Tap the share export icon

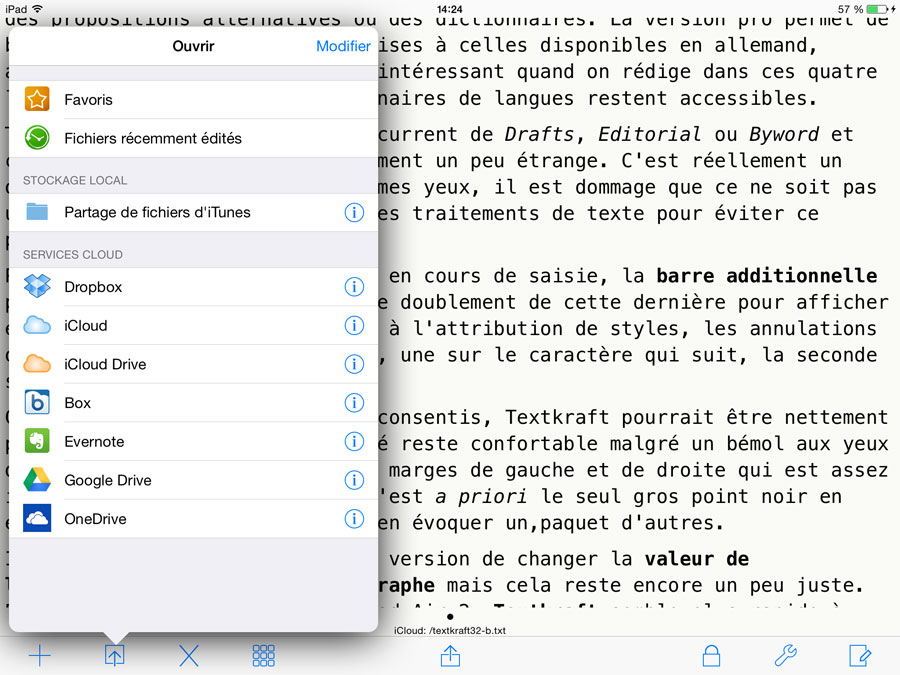(451, 655)
